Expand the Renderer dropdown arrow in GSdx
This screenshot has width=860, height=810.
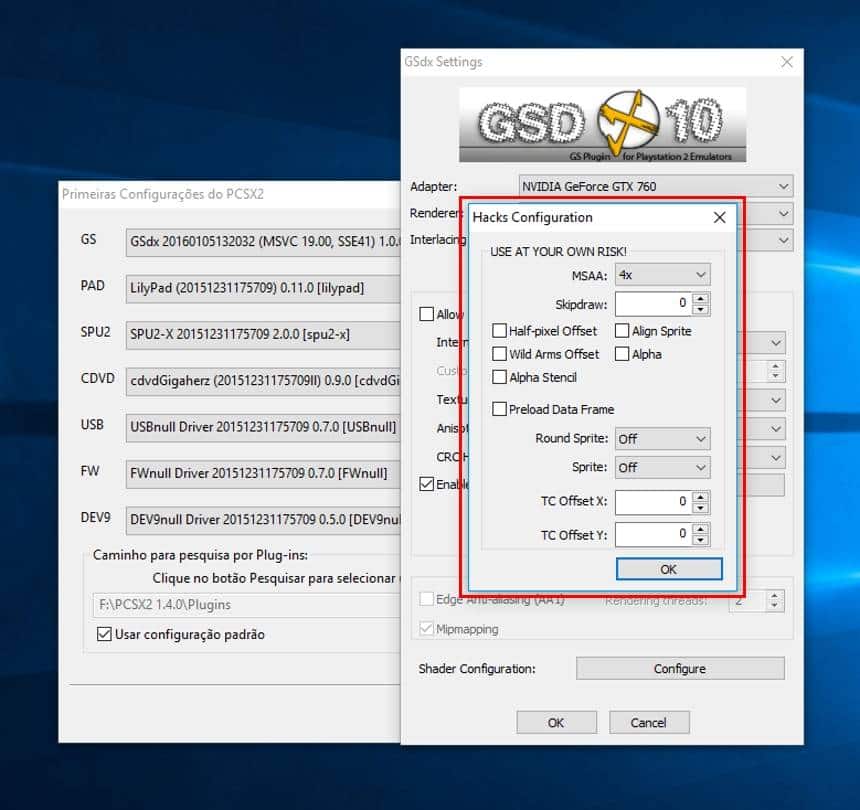[x=783, y=213]
